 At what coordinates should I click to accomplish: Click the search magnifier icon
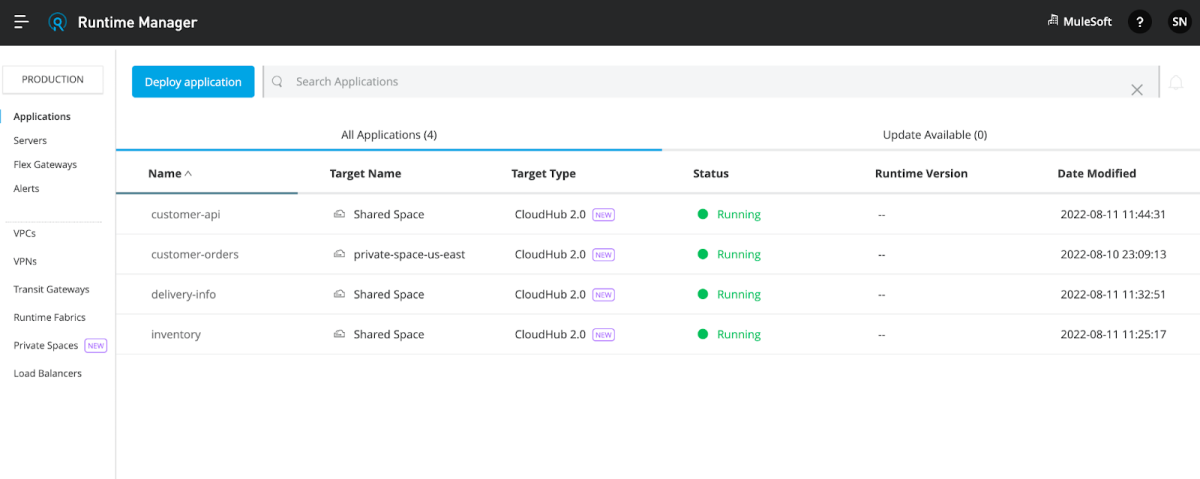click(x=278, y=82)
